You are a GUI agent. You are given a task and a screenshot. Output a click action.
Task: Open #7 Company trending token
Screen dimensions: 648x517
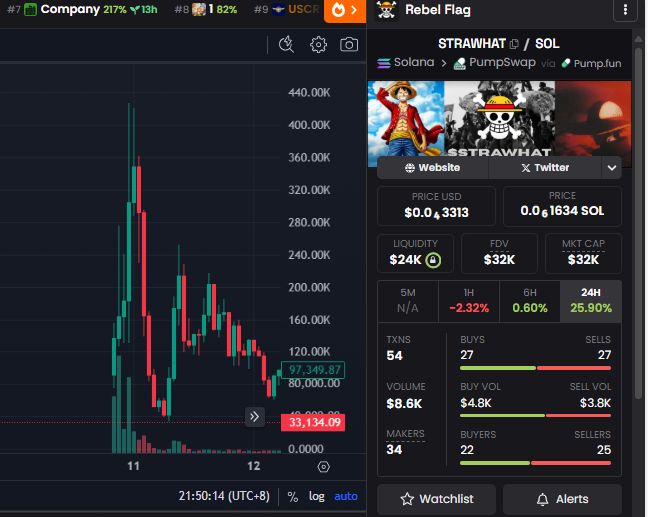pos(82,10)
